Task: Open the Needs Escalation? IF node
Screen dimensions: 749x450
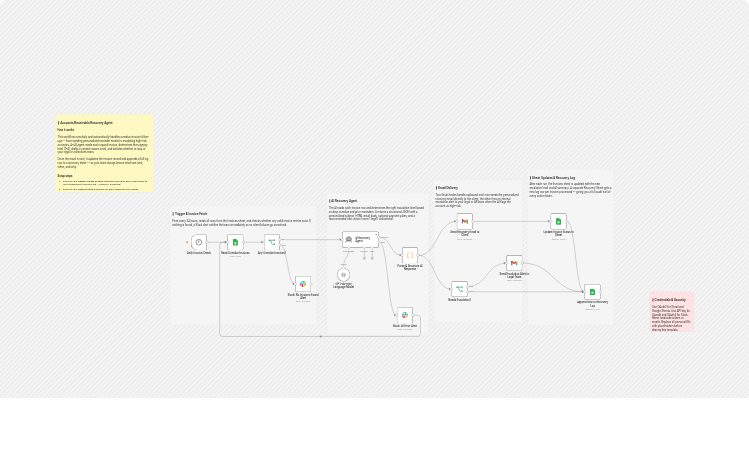Action: point(460,289)
